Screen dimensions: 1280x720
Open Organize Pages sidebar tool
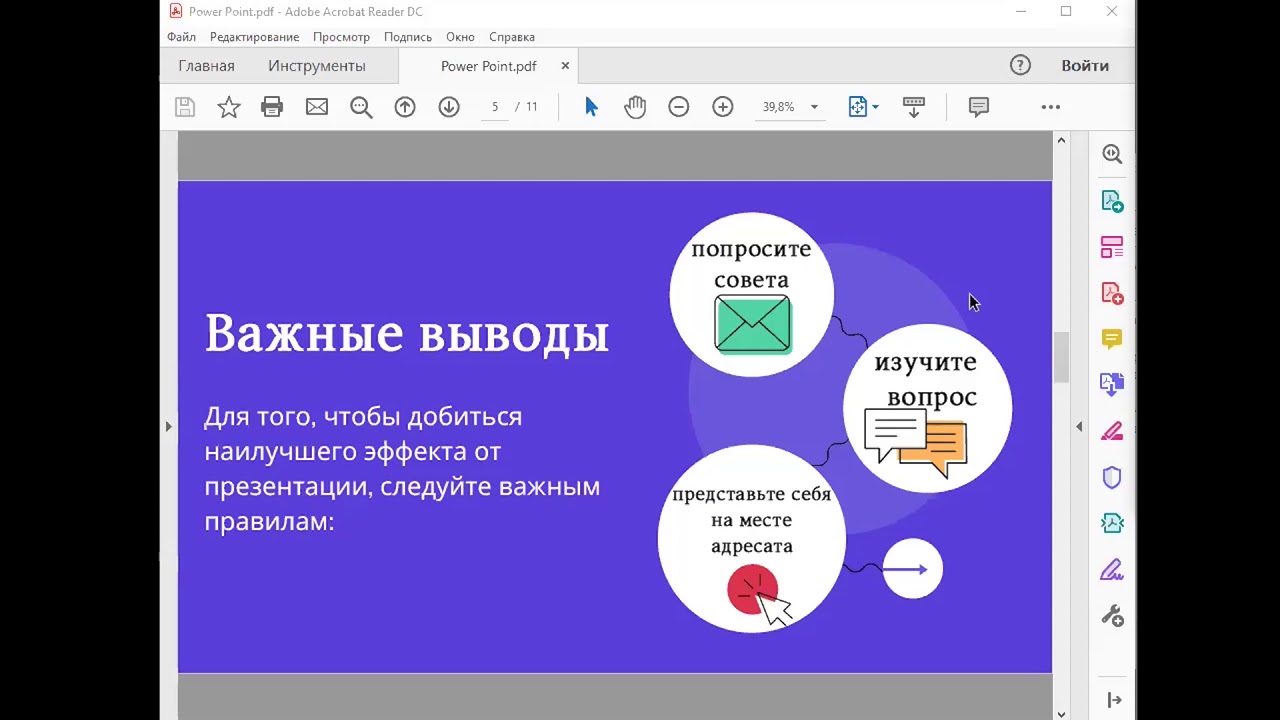1112,247
